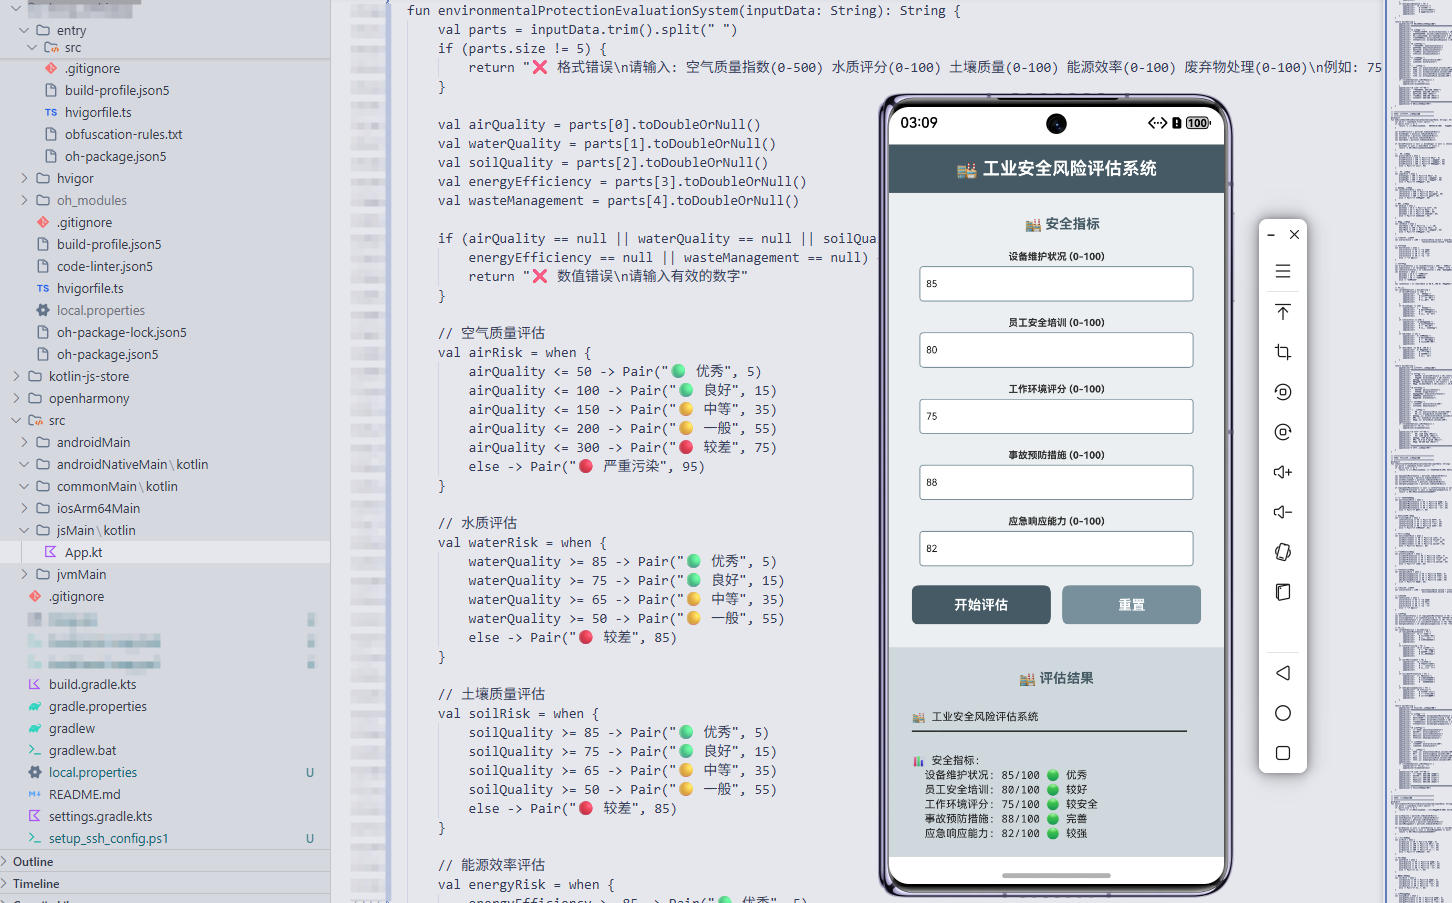This screenshot has width=1452, height=903.
Task: Click the gradlew.bat script icon
Action: 35,750
